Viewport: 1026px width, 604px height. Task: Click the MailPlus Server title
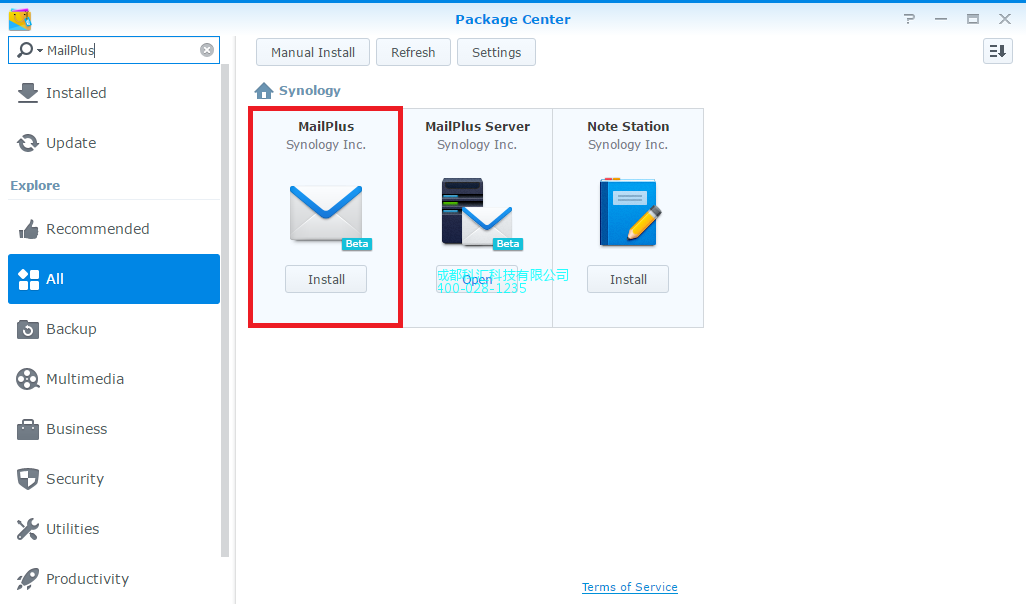(477, 126)
